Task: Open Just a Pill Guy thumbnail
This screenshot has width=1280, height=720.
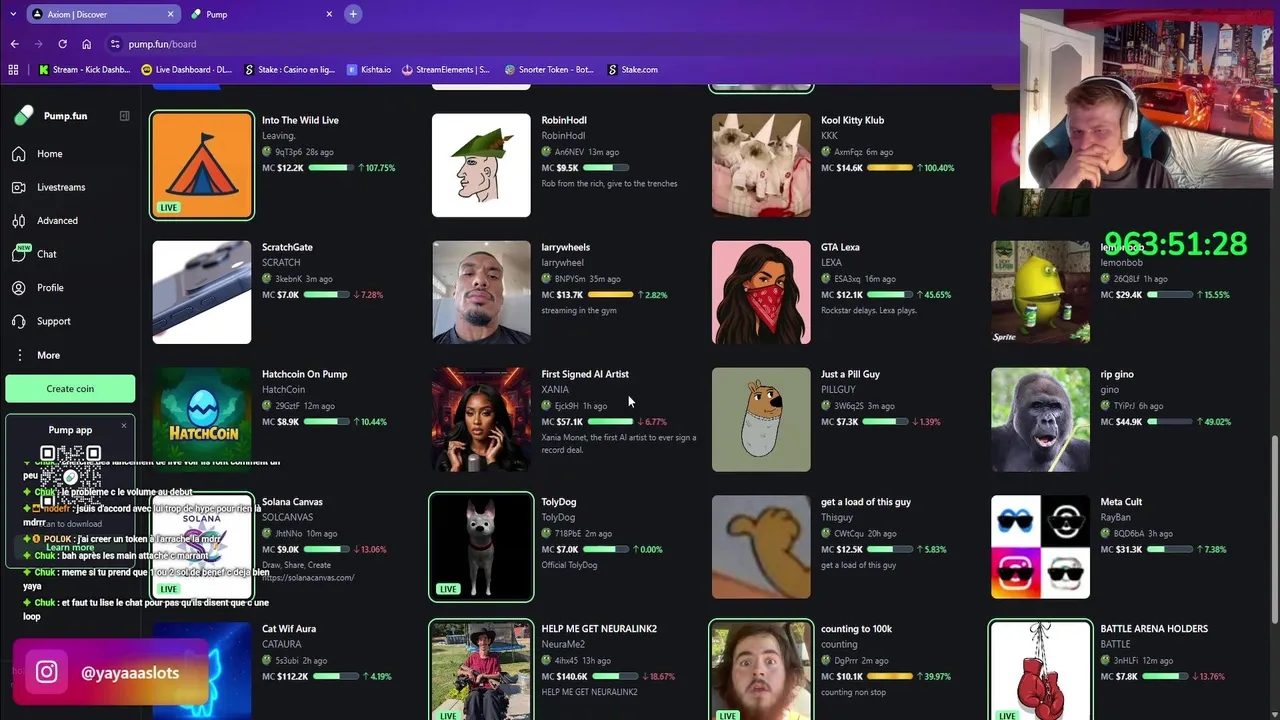Action: [761, 419]
